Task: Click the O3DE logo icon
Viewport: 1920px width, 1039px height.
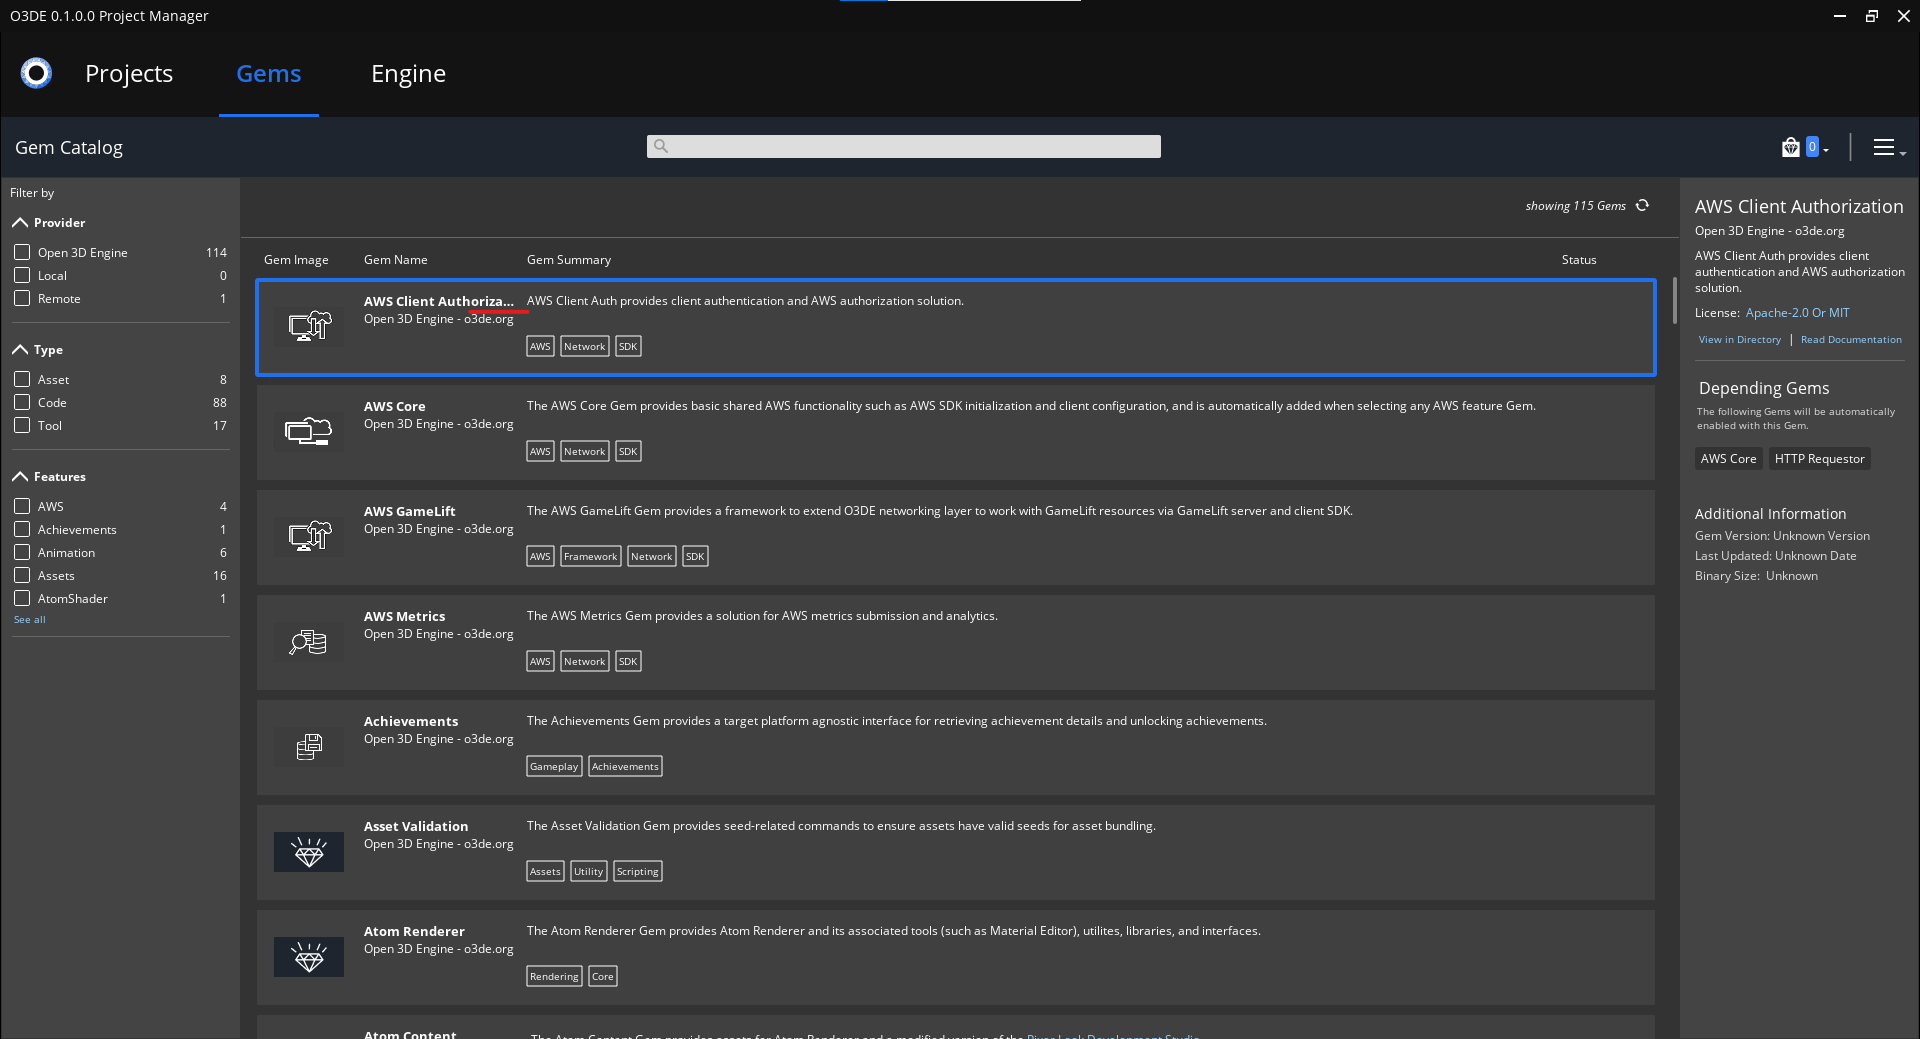Action: point(36,73)
